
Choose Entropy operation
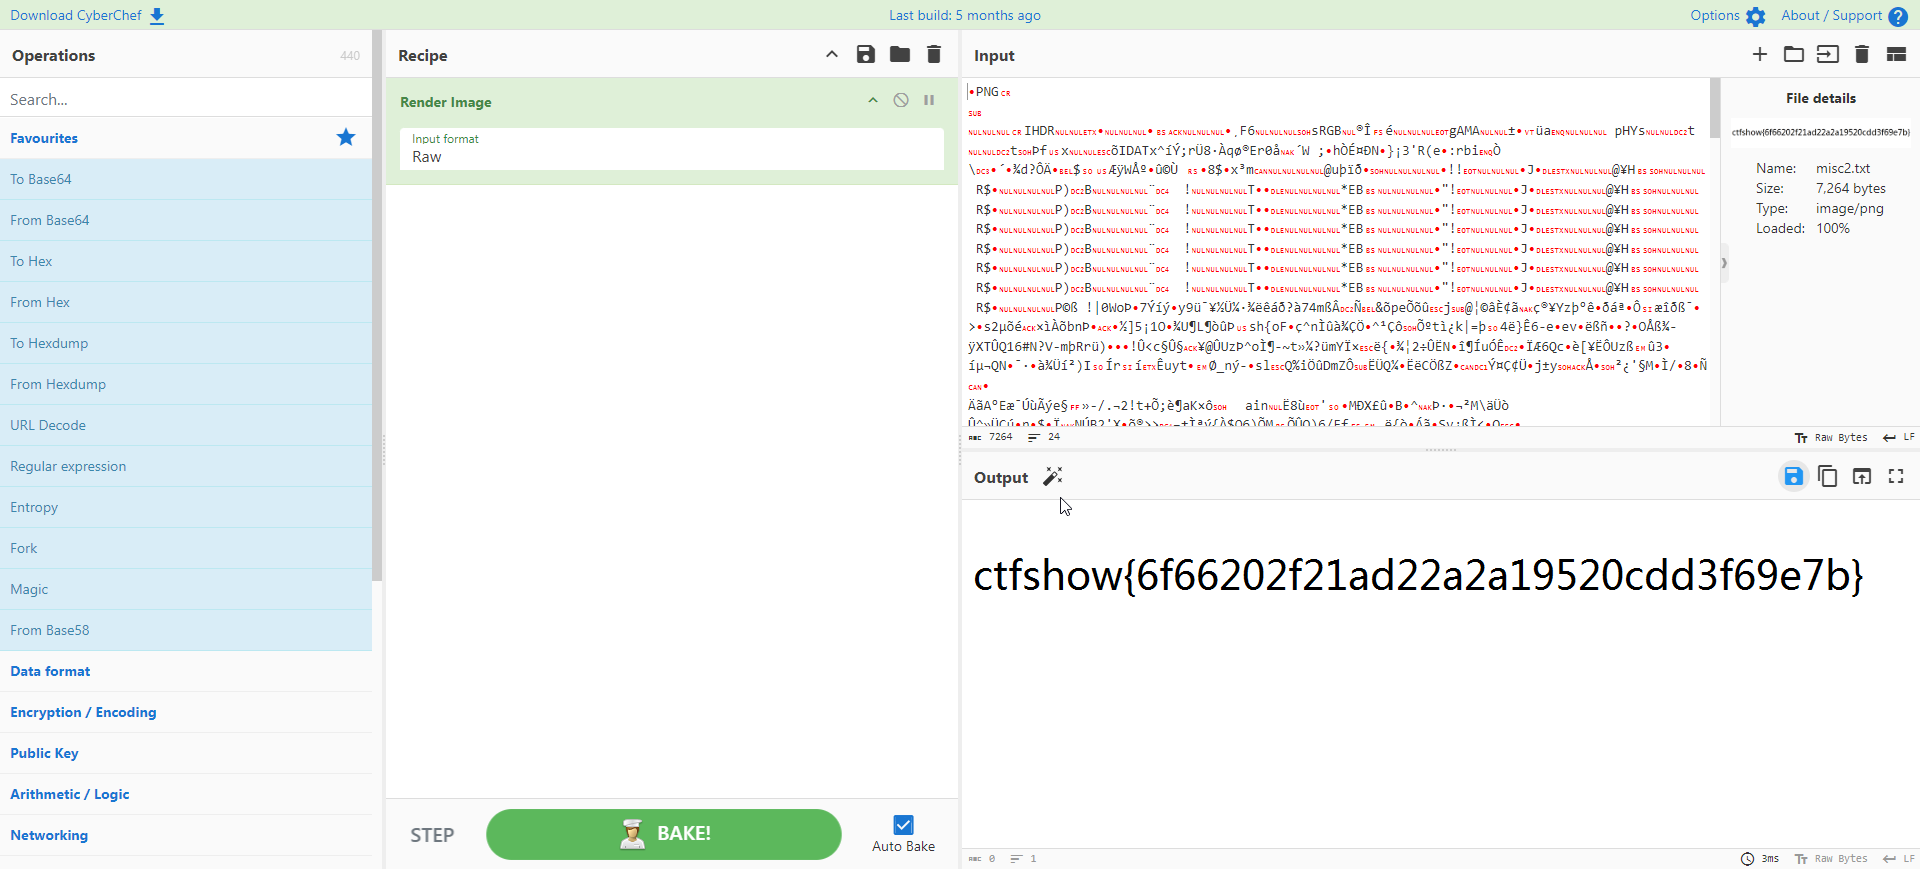click(x=186, y=507)
